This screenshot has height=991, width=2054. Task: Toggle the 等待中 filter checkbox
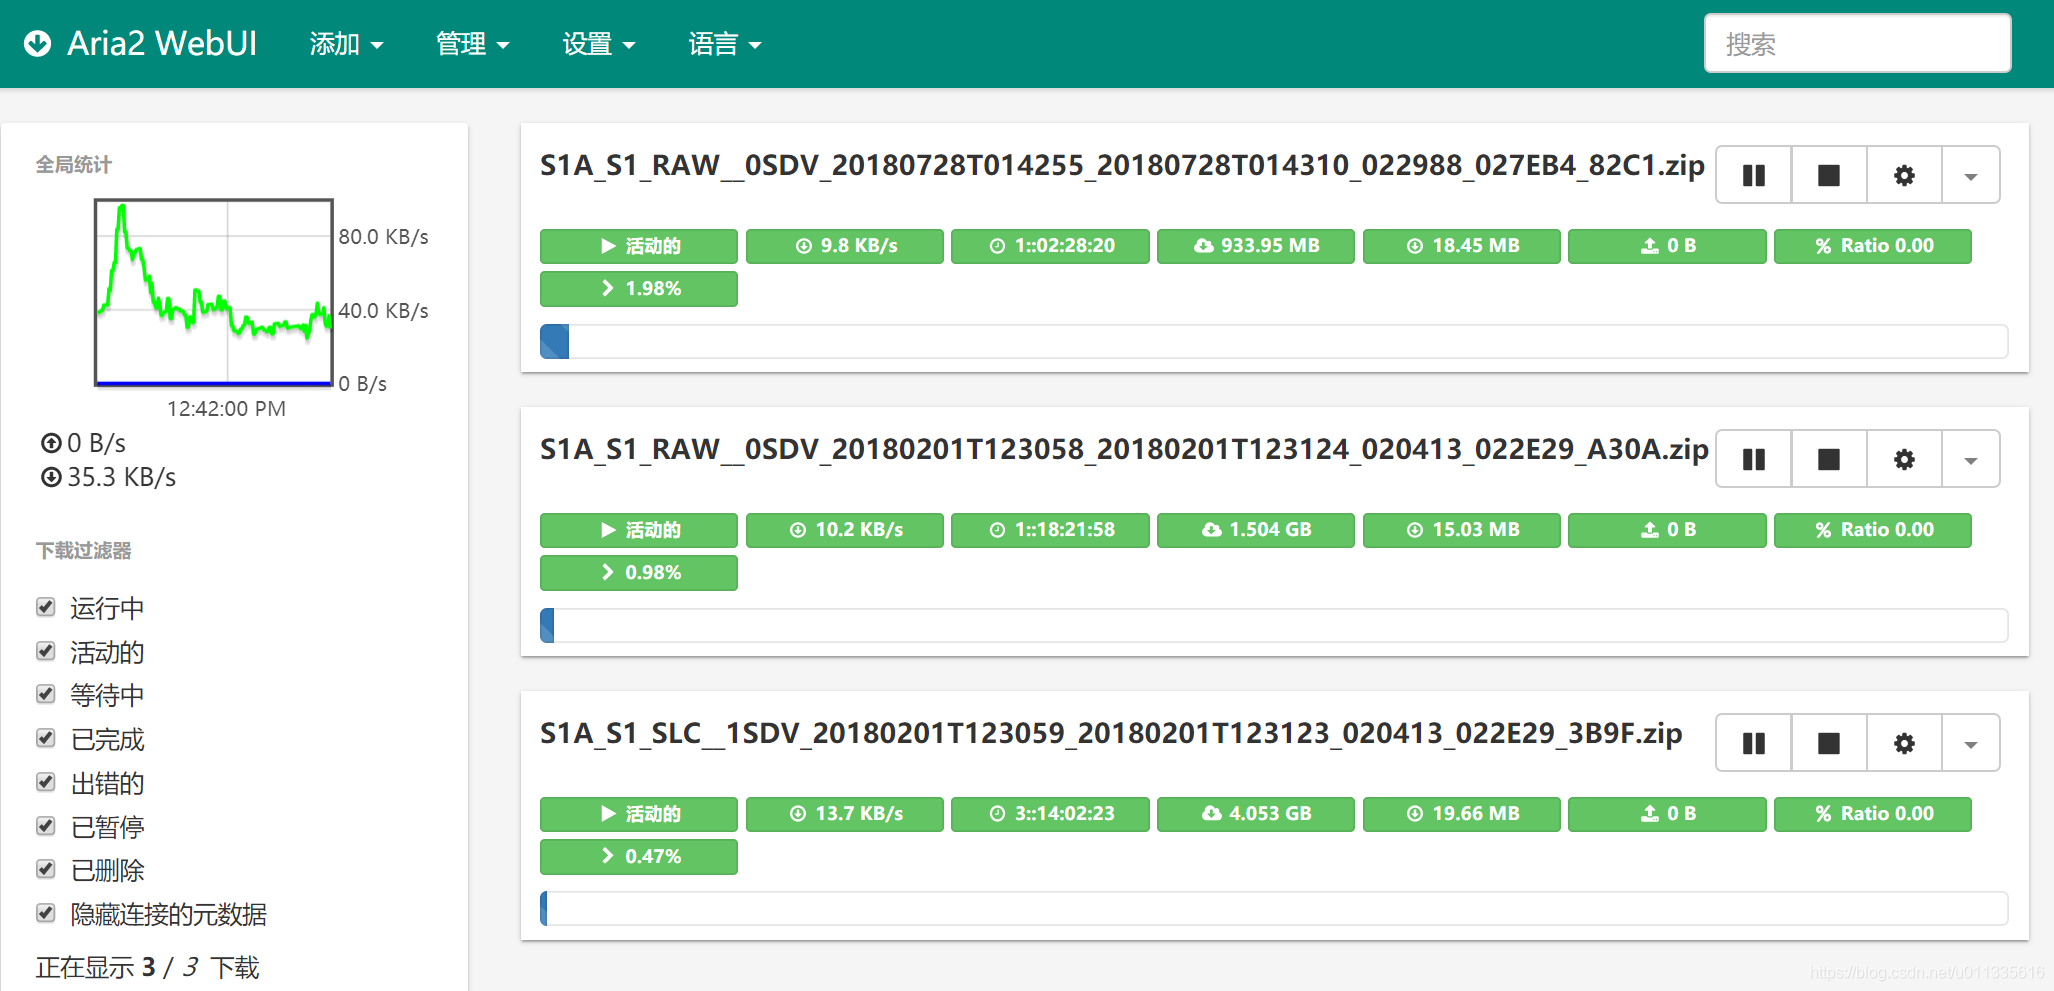tap(46, 694)
